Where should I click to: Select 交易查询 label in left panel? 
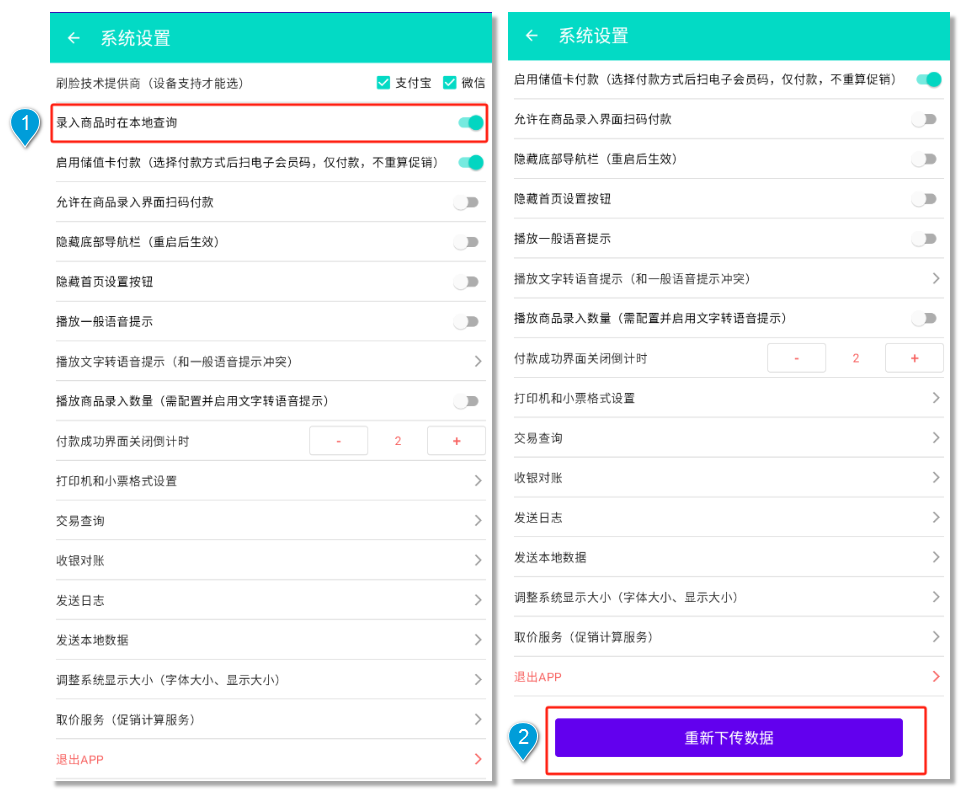click(x=80, y=521)
